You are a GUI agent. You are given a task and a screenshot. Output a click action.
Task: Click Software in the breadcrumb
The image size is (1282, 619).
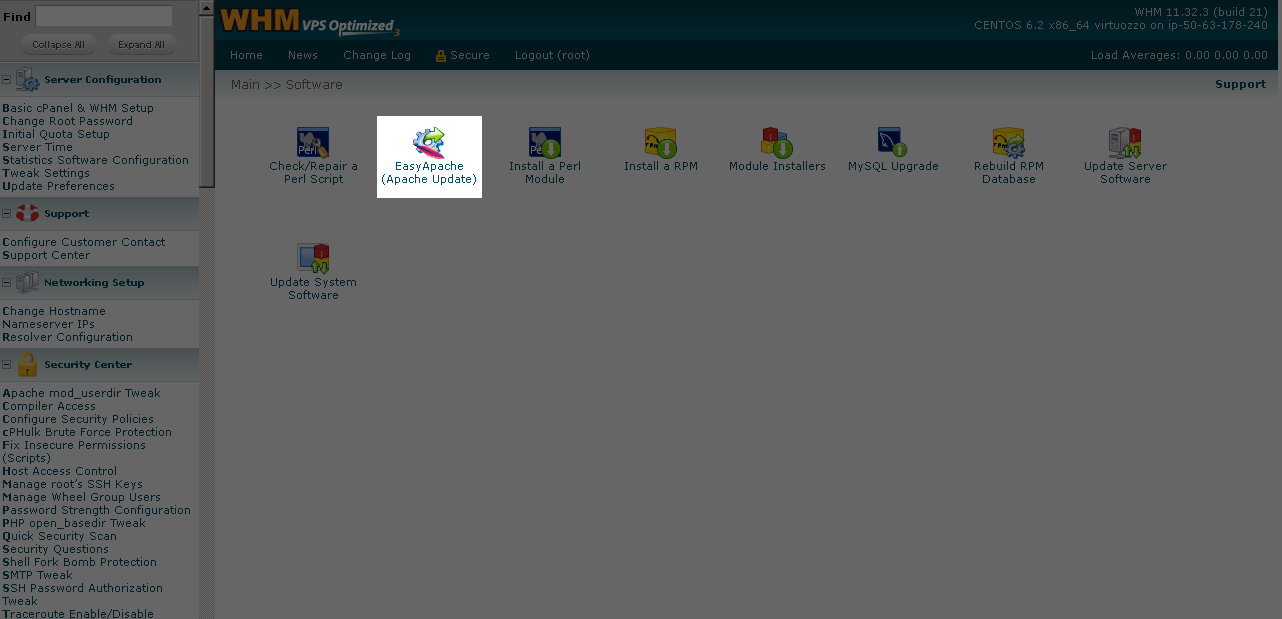314,85
